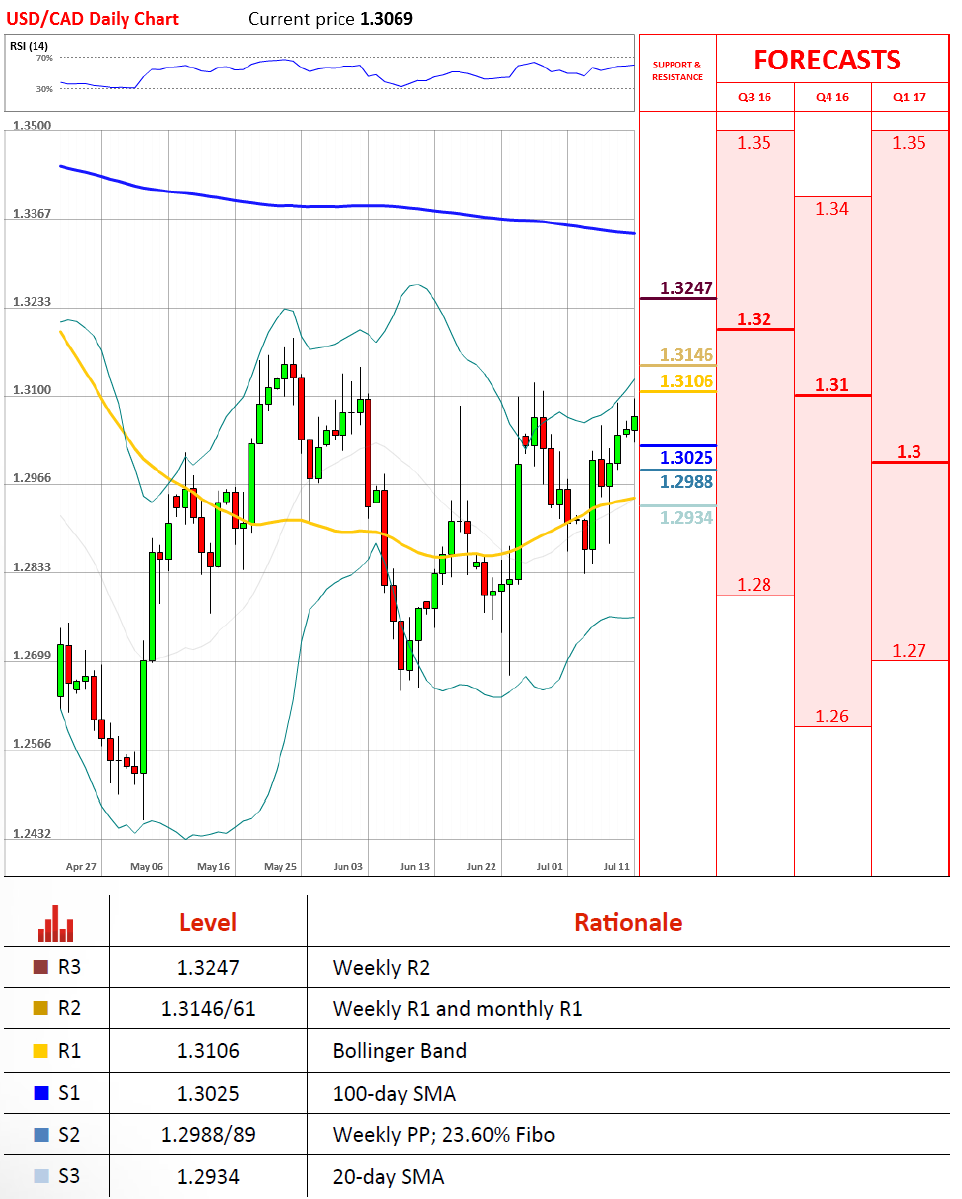The width and height of the screenshot is (962, 1199).
Task: Click the 'Jul 11' date axis label
Action: click(x=616, y=866)
